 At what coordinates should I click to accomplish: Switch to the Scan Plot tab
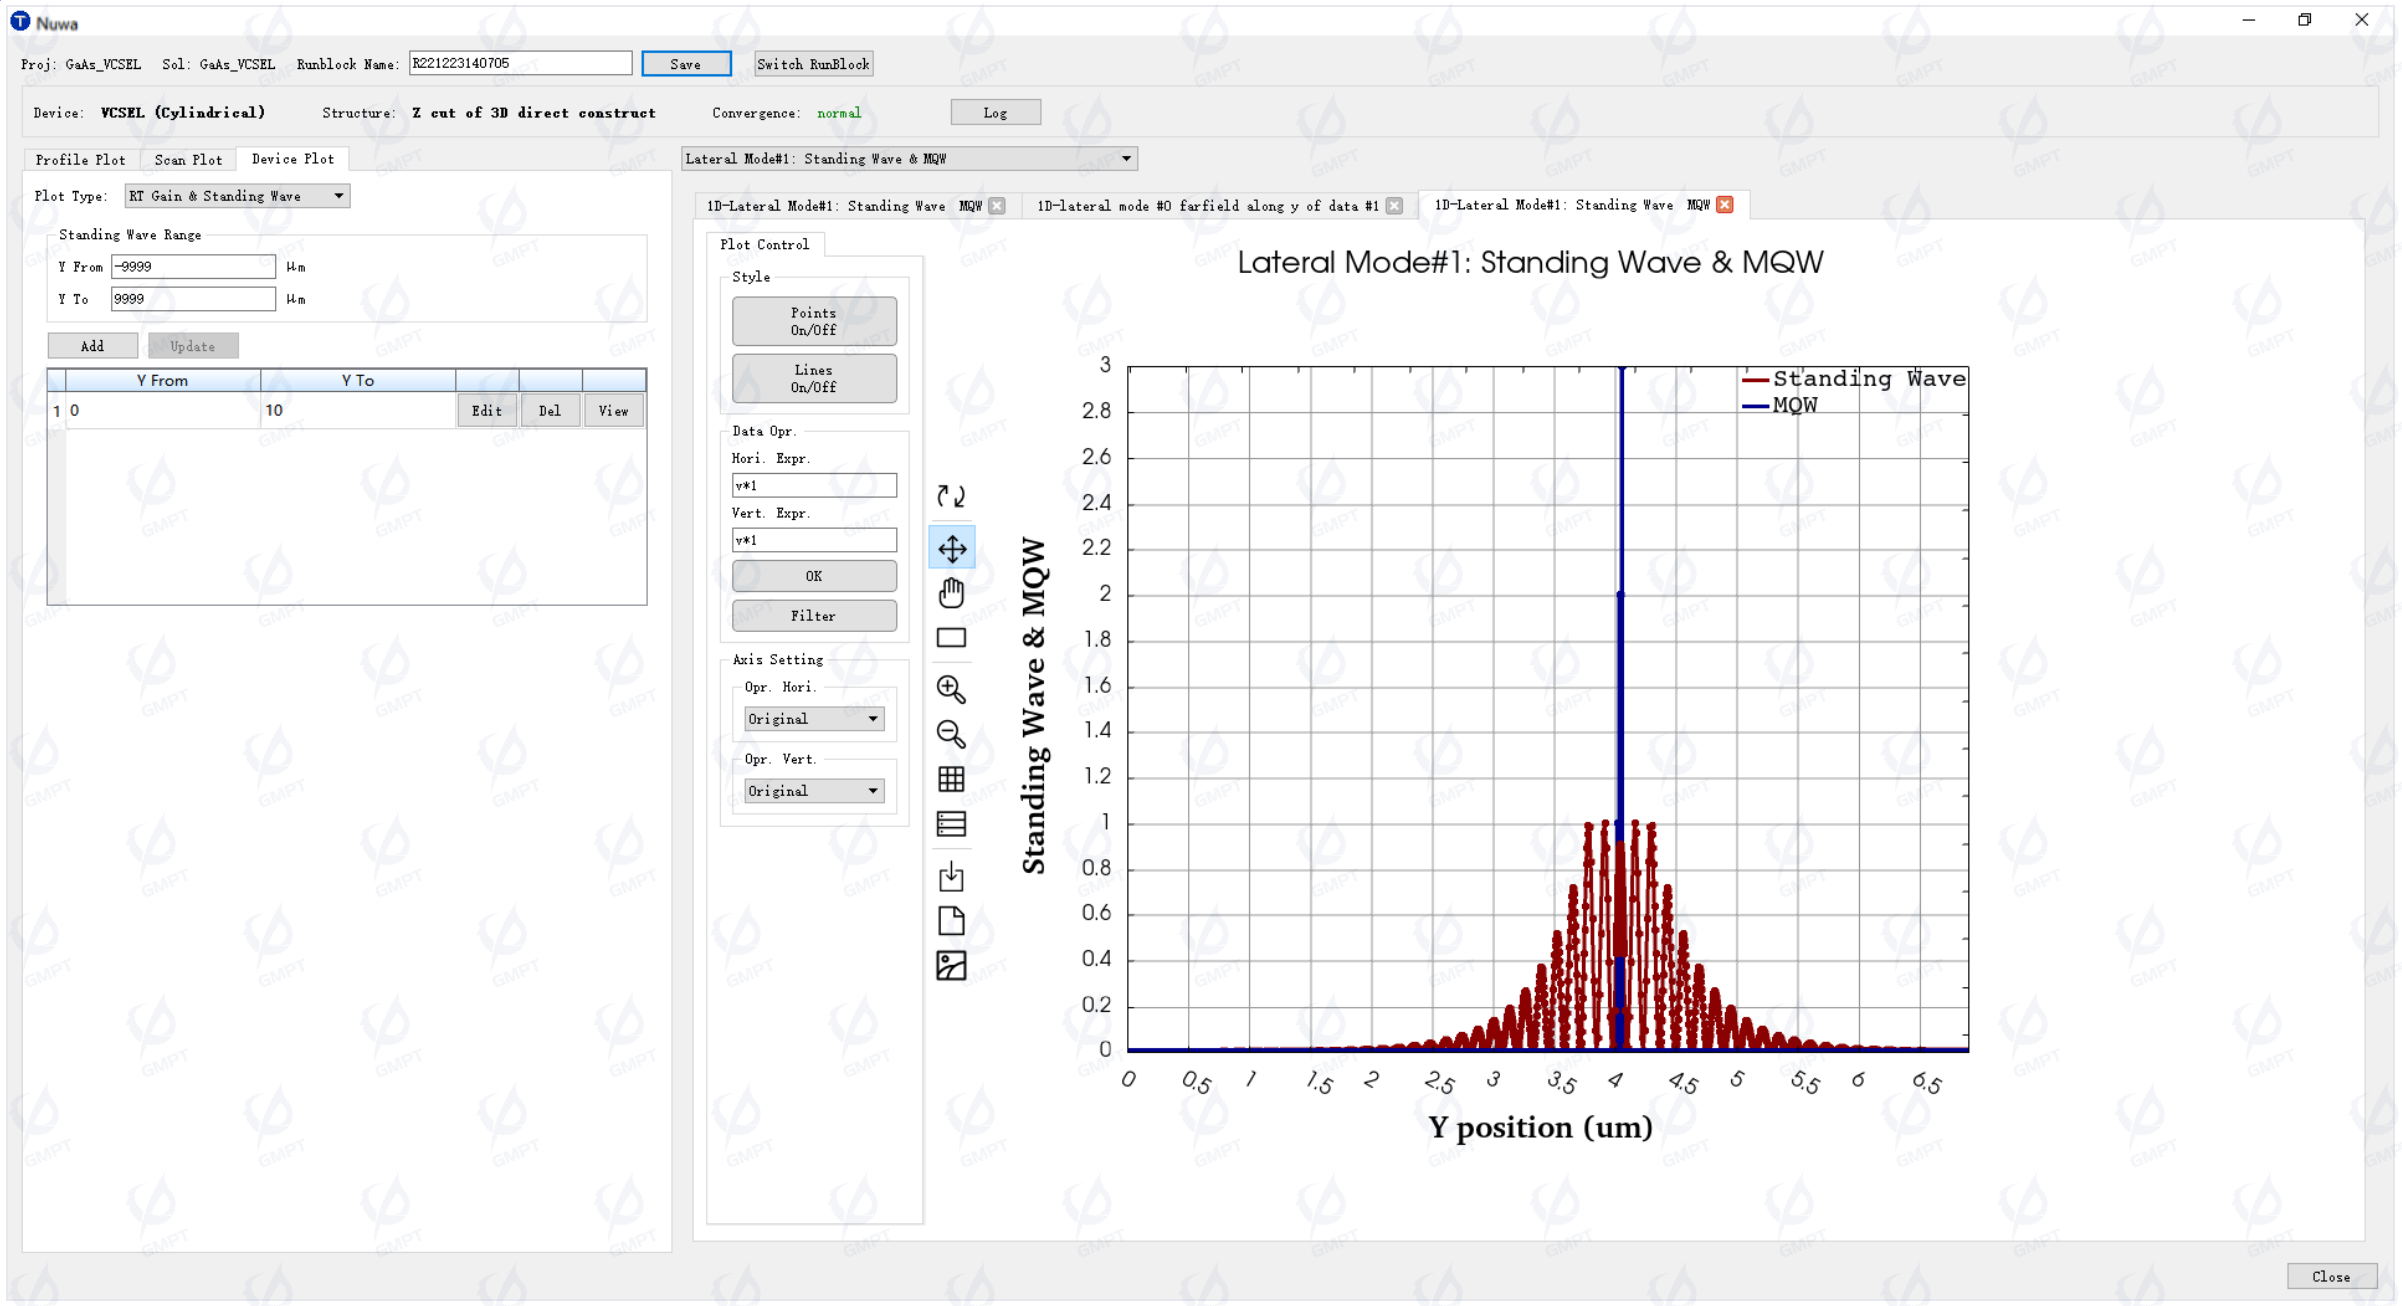[188, 160]
